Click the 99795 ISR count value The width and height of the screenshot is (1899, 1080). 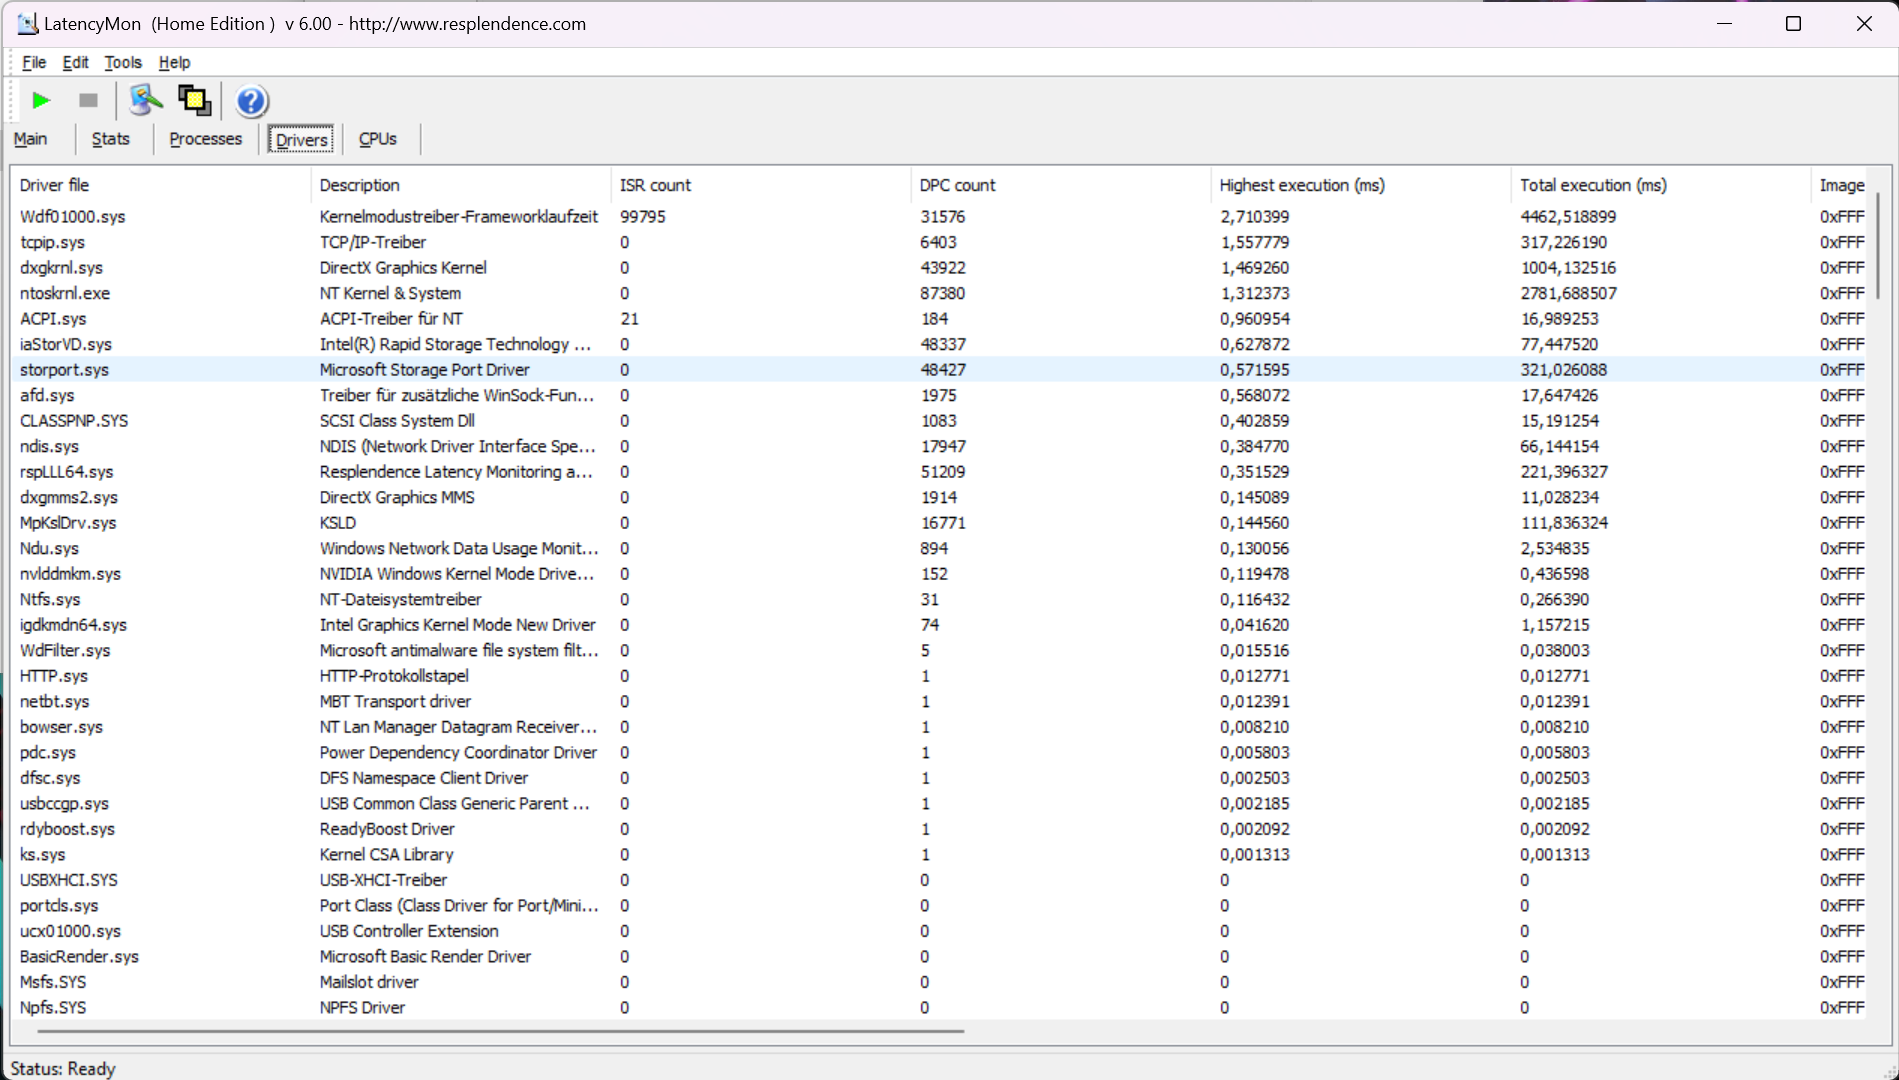click(642, 217)
